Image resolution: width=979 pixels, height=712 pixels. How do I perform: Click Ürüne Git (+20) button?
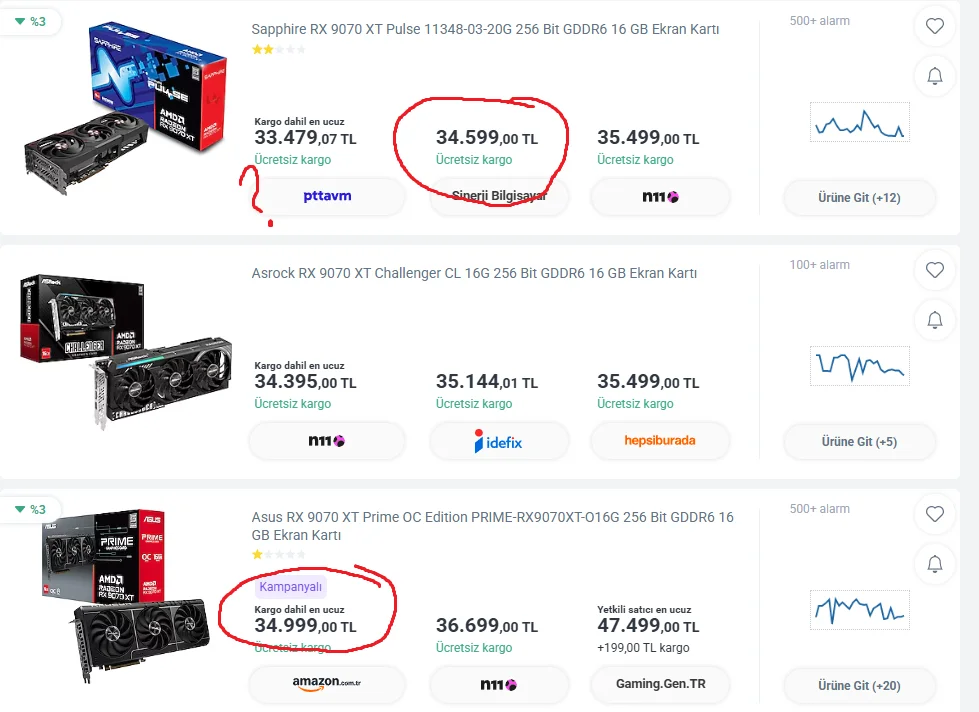tap(859, 686)
